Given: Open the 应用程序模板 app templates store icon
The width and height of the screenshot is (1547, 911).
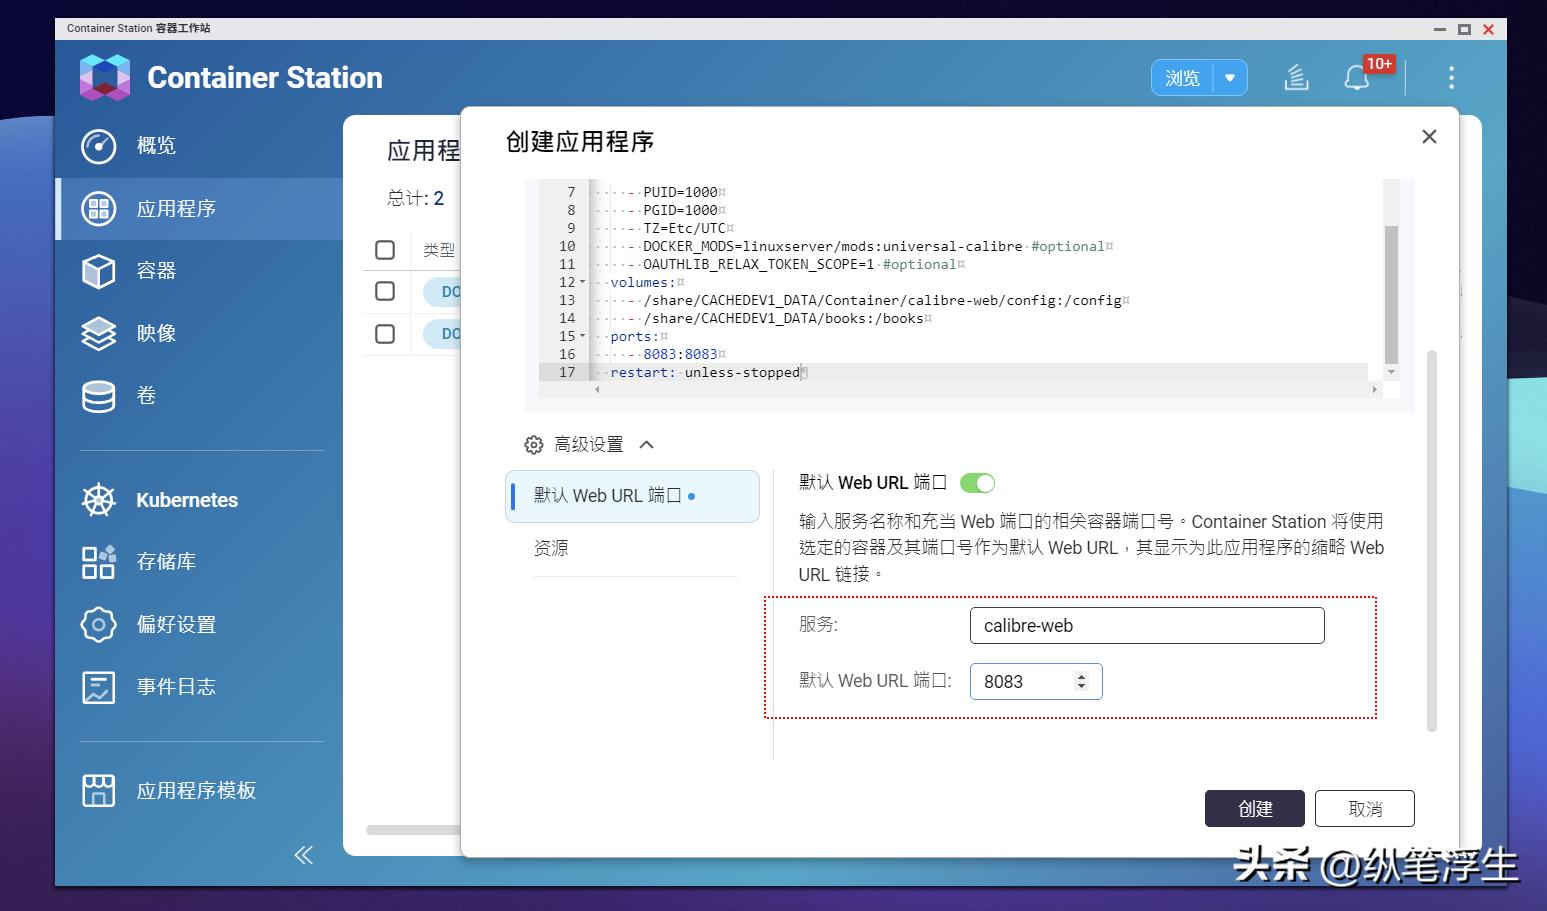Looking at the screenshot, I should [x=98, y=790].
